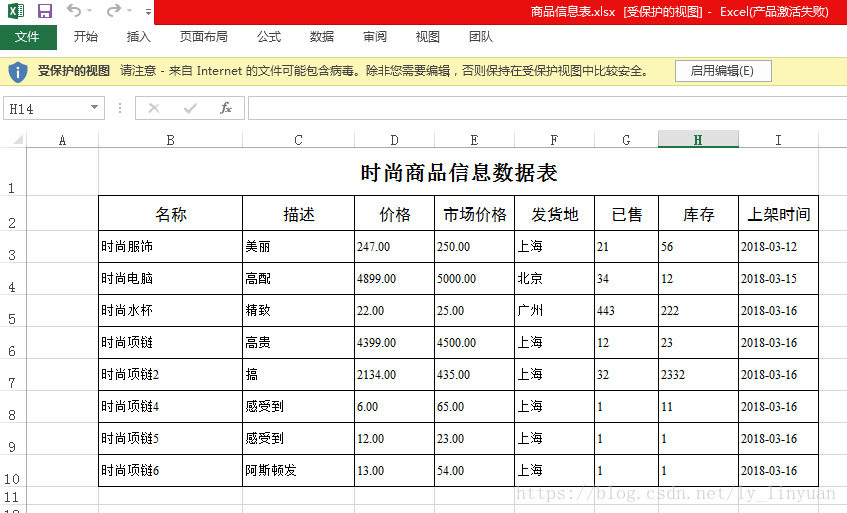
Task: Click the cell 精致
Action: tap(298, 310)
